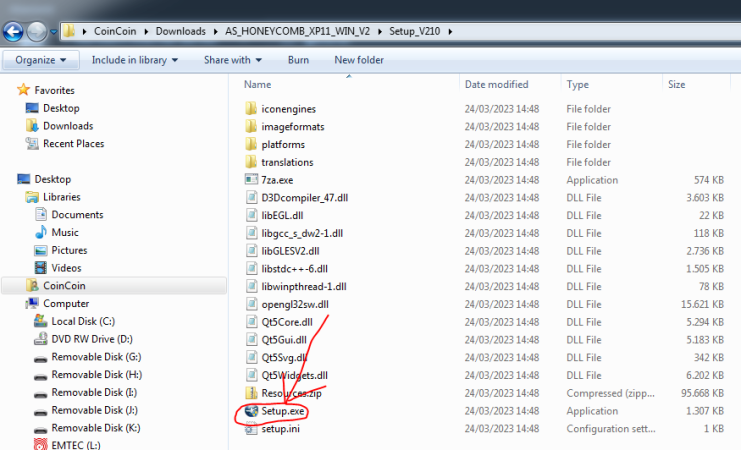Expand the breadcrumb arrow after Downloads
Viewport: 741px width, 450px height.
[x=215, y=32]
